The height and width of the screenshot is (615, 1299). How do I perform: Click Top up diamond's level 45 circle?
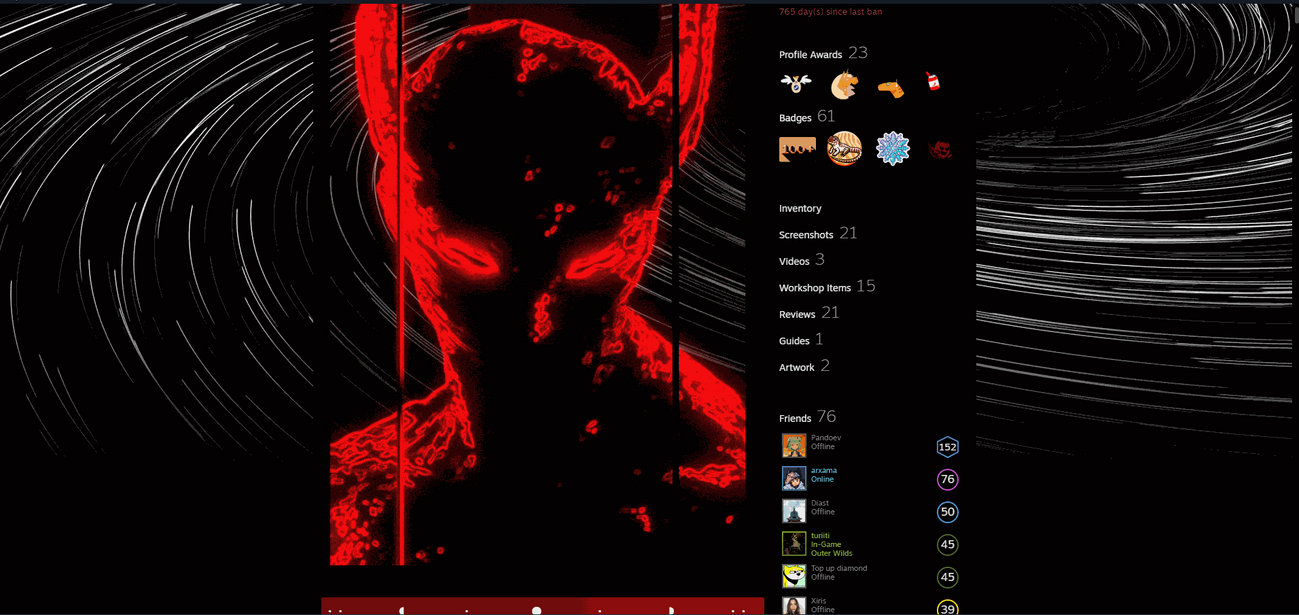pyautogui.click(x=948, y=577)
